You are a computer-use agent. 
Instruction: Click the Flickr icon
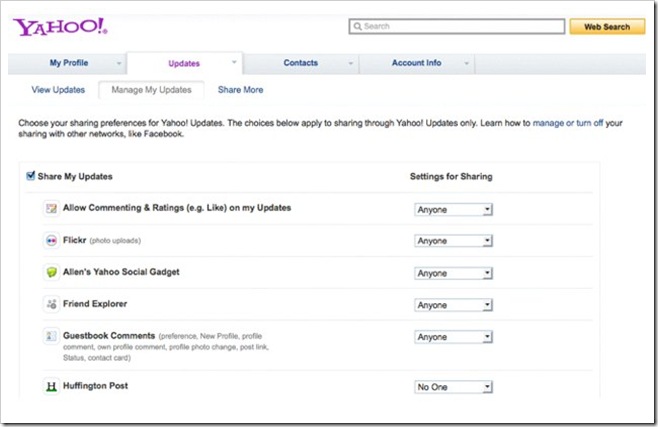click(51, 240)
